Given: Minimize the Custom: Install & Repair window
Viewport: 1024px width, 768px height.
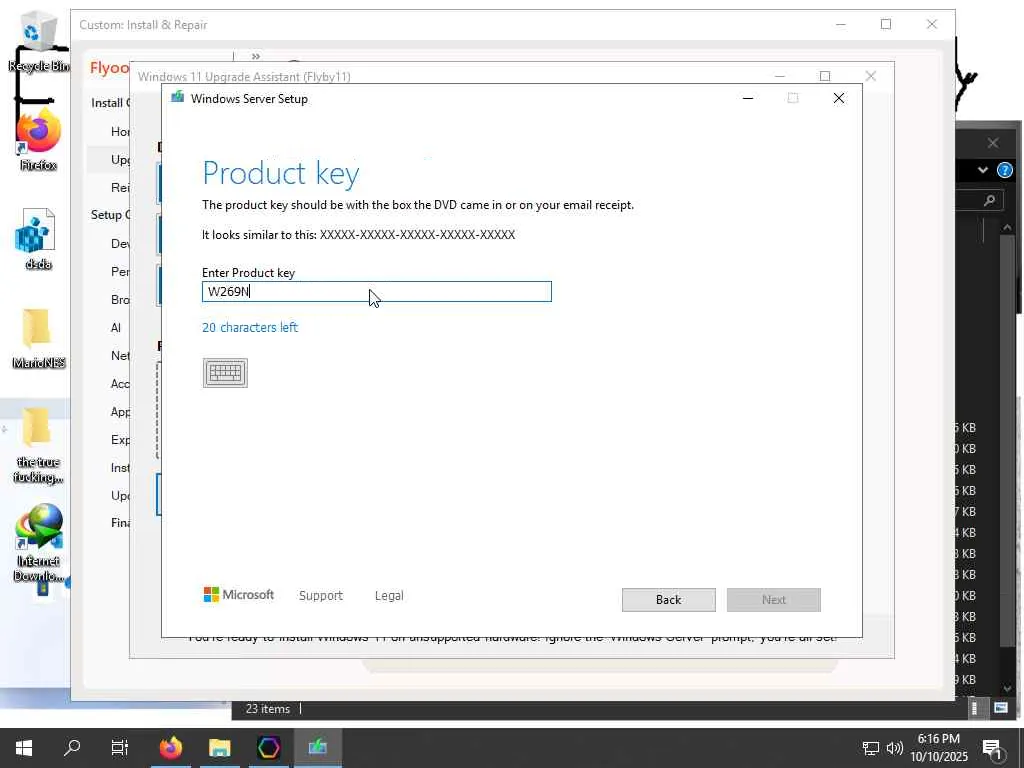Looking at the screenshot, I should click(x=840, y=24).
